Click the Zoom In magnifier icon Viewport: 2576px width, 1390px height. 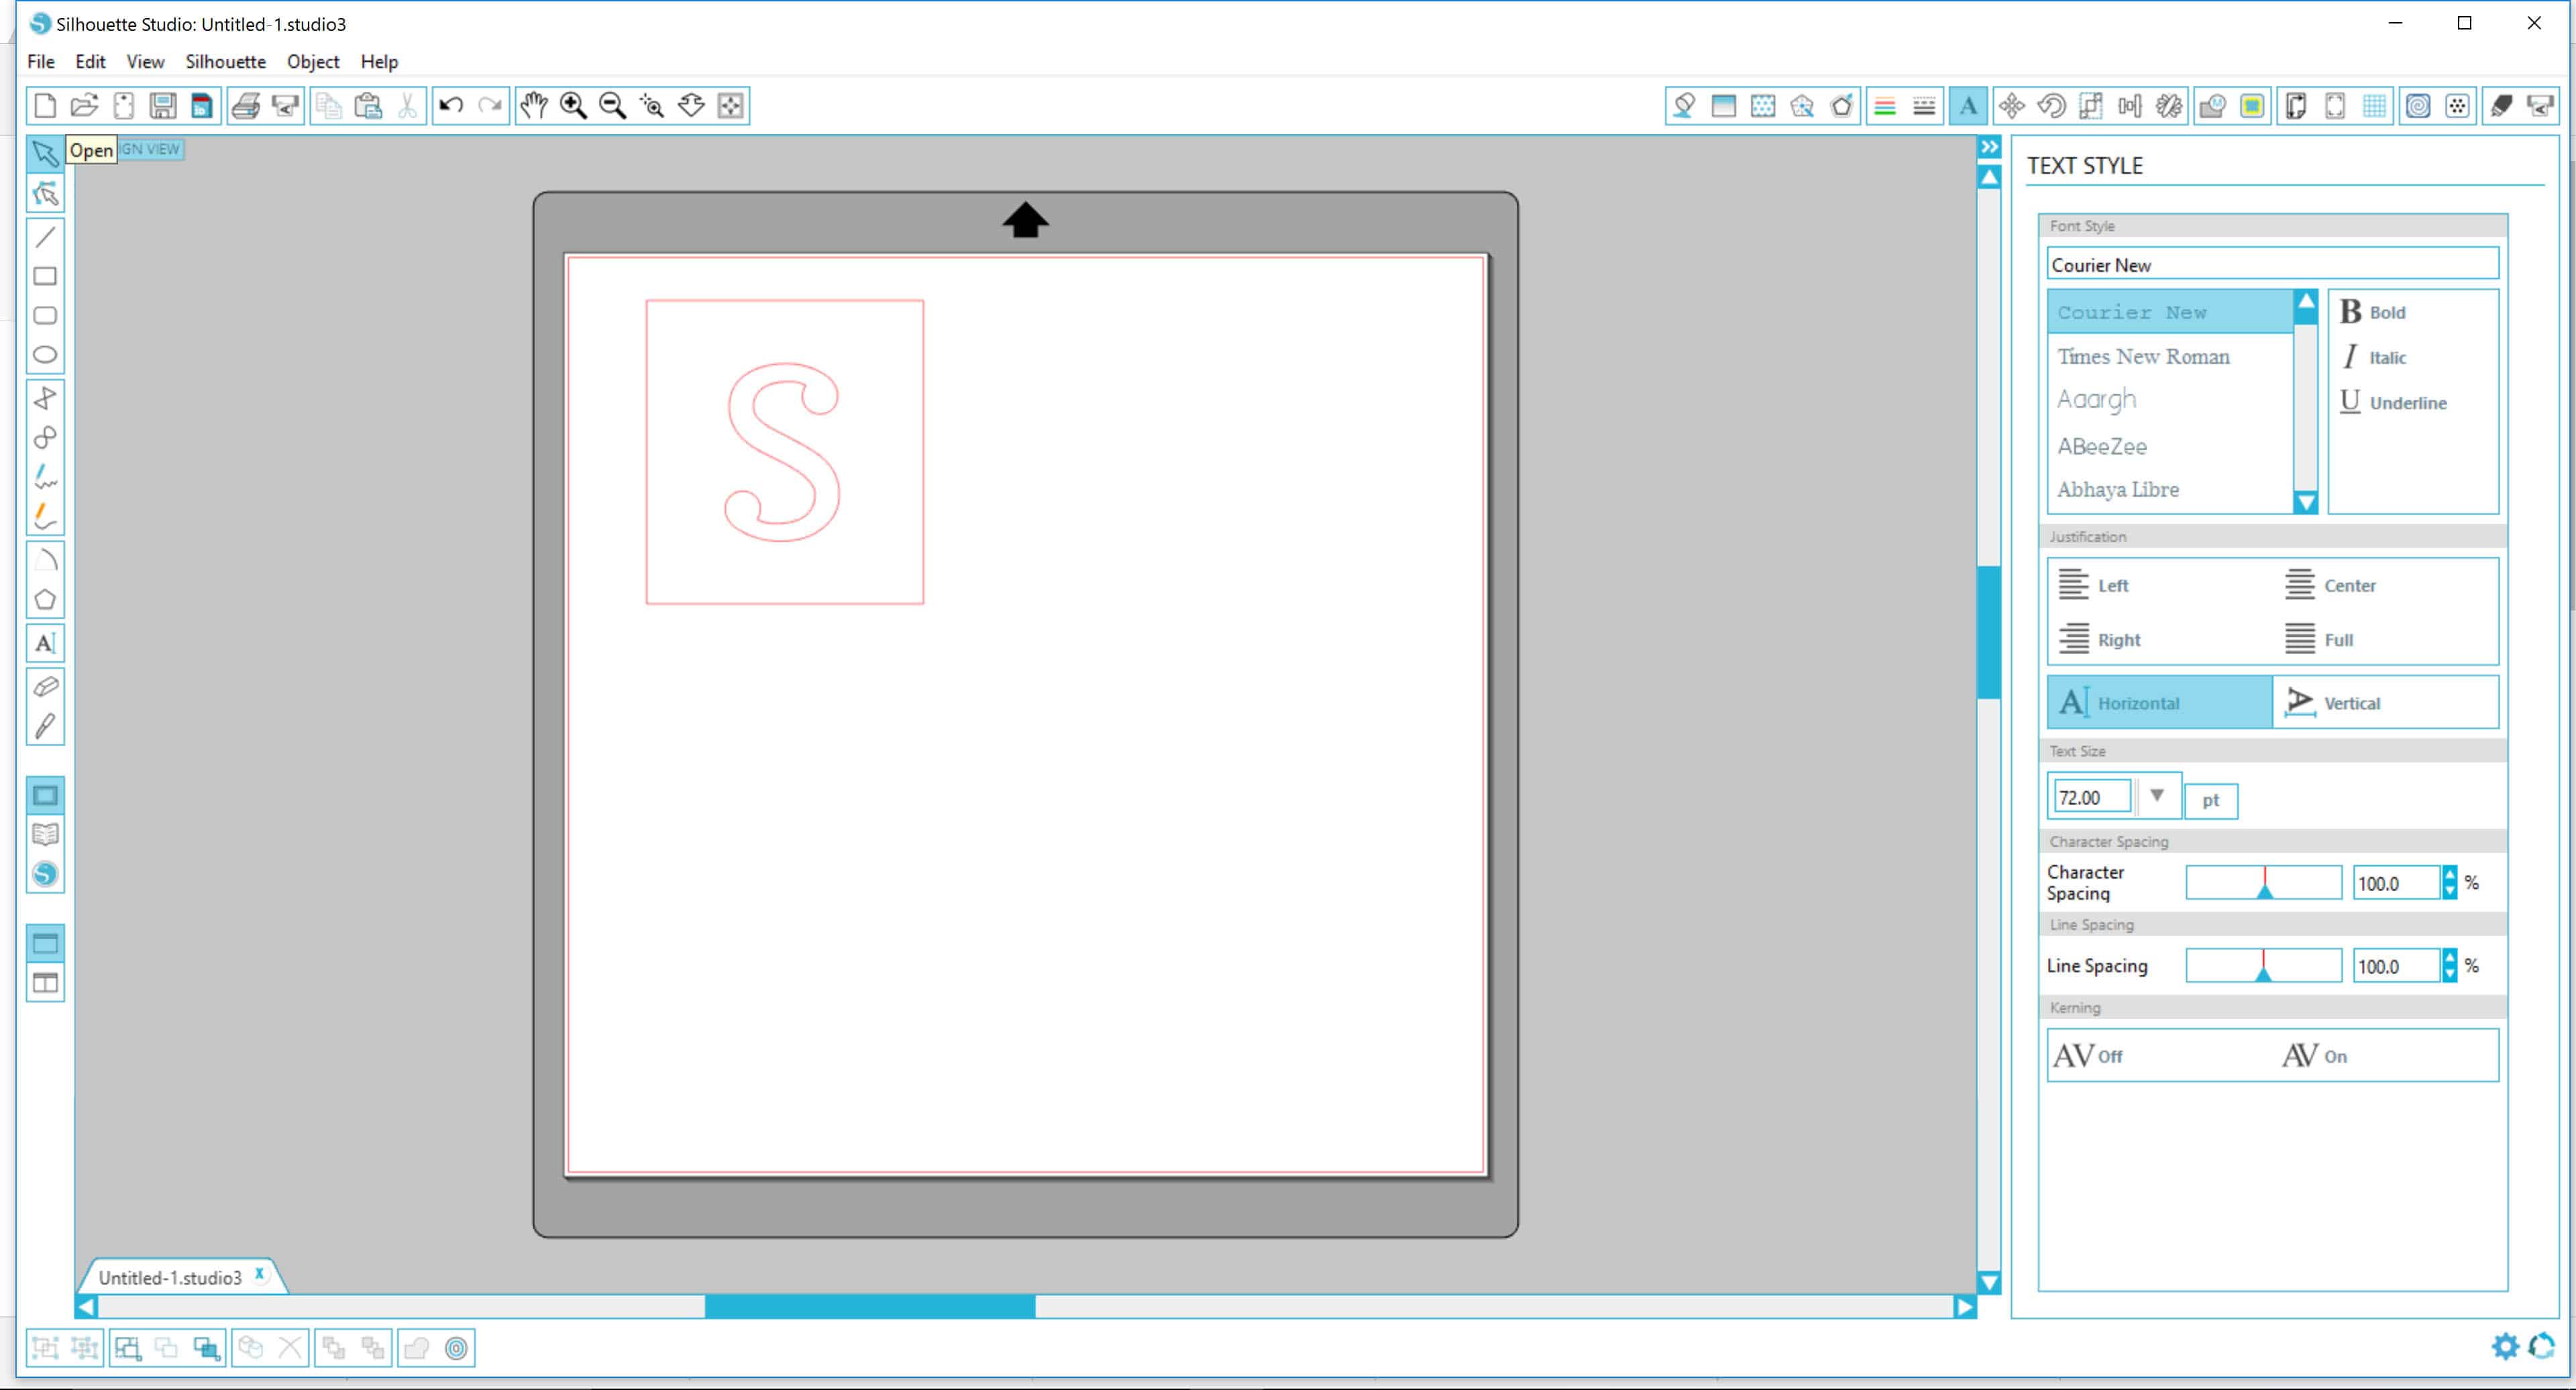pos(573,106)
